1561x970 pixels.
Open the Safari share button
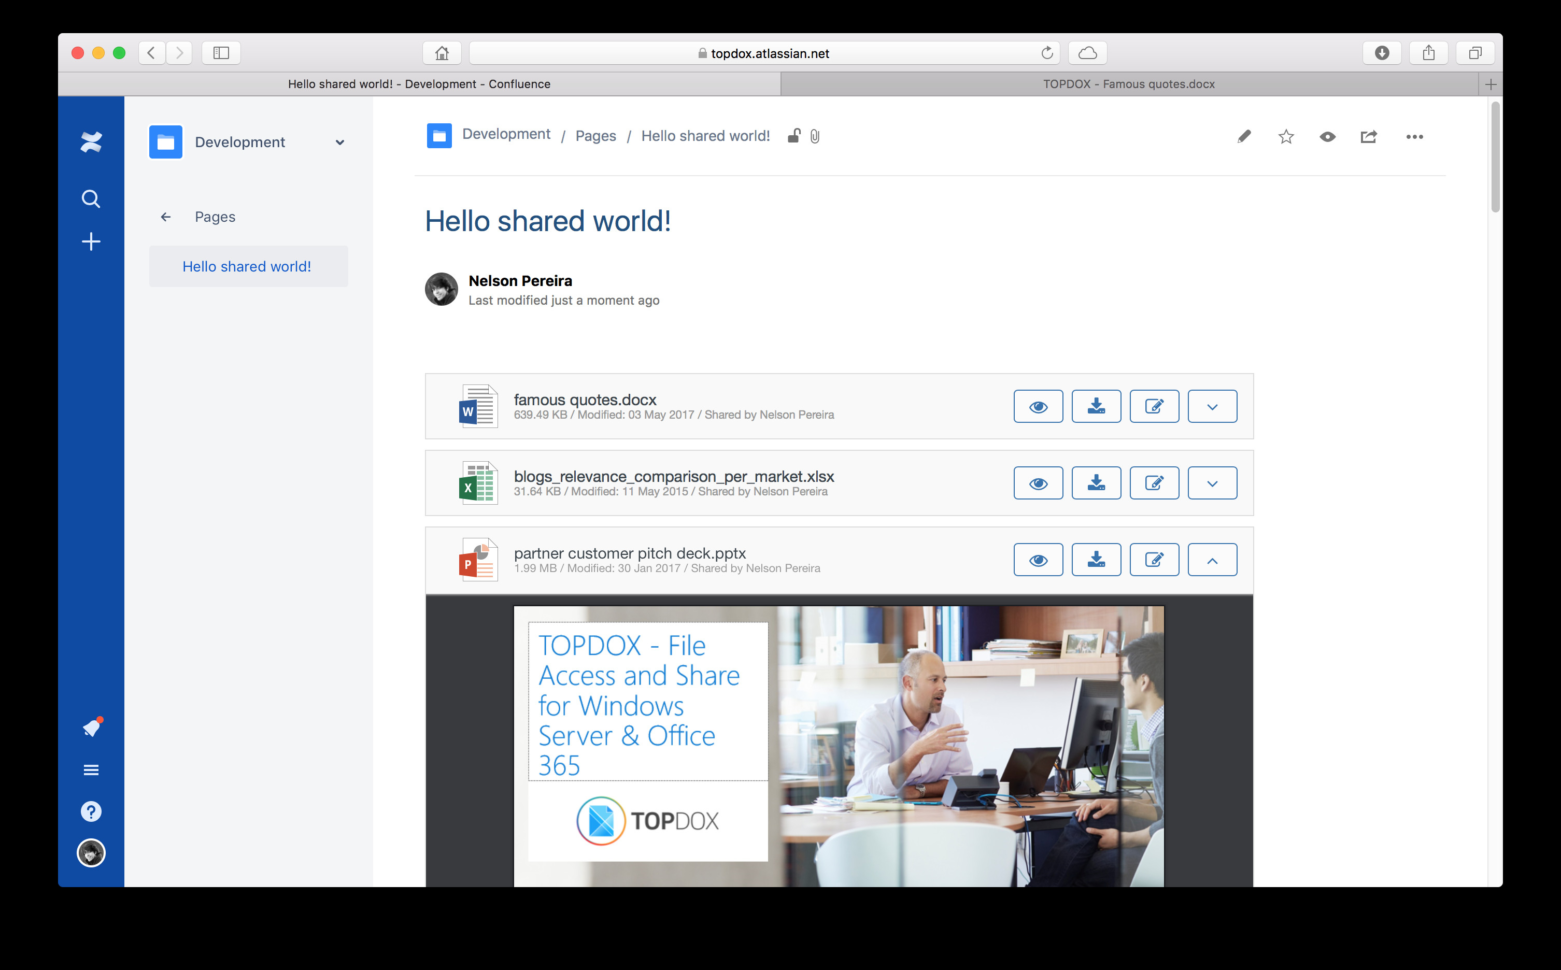1429,53
